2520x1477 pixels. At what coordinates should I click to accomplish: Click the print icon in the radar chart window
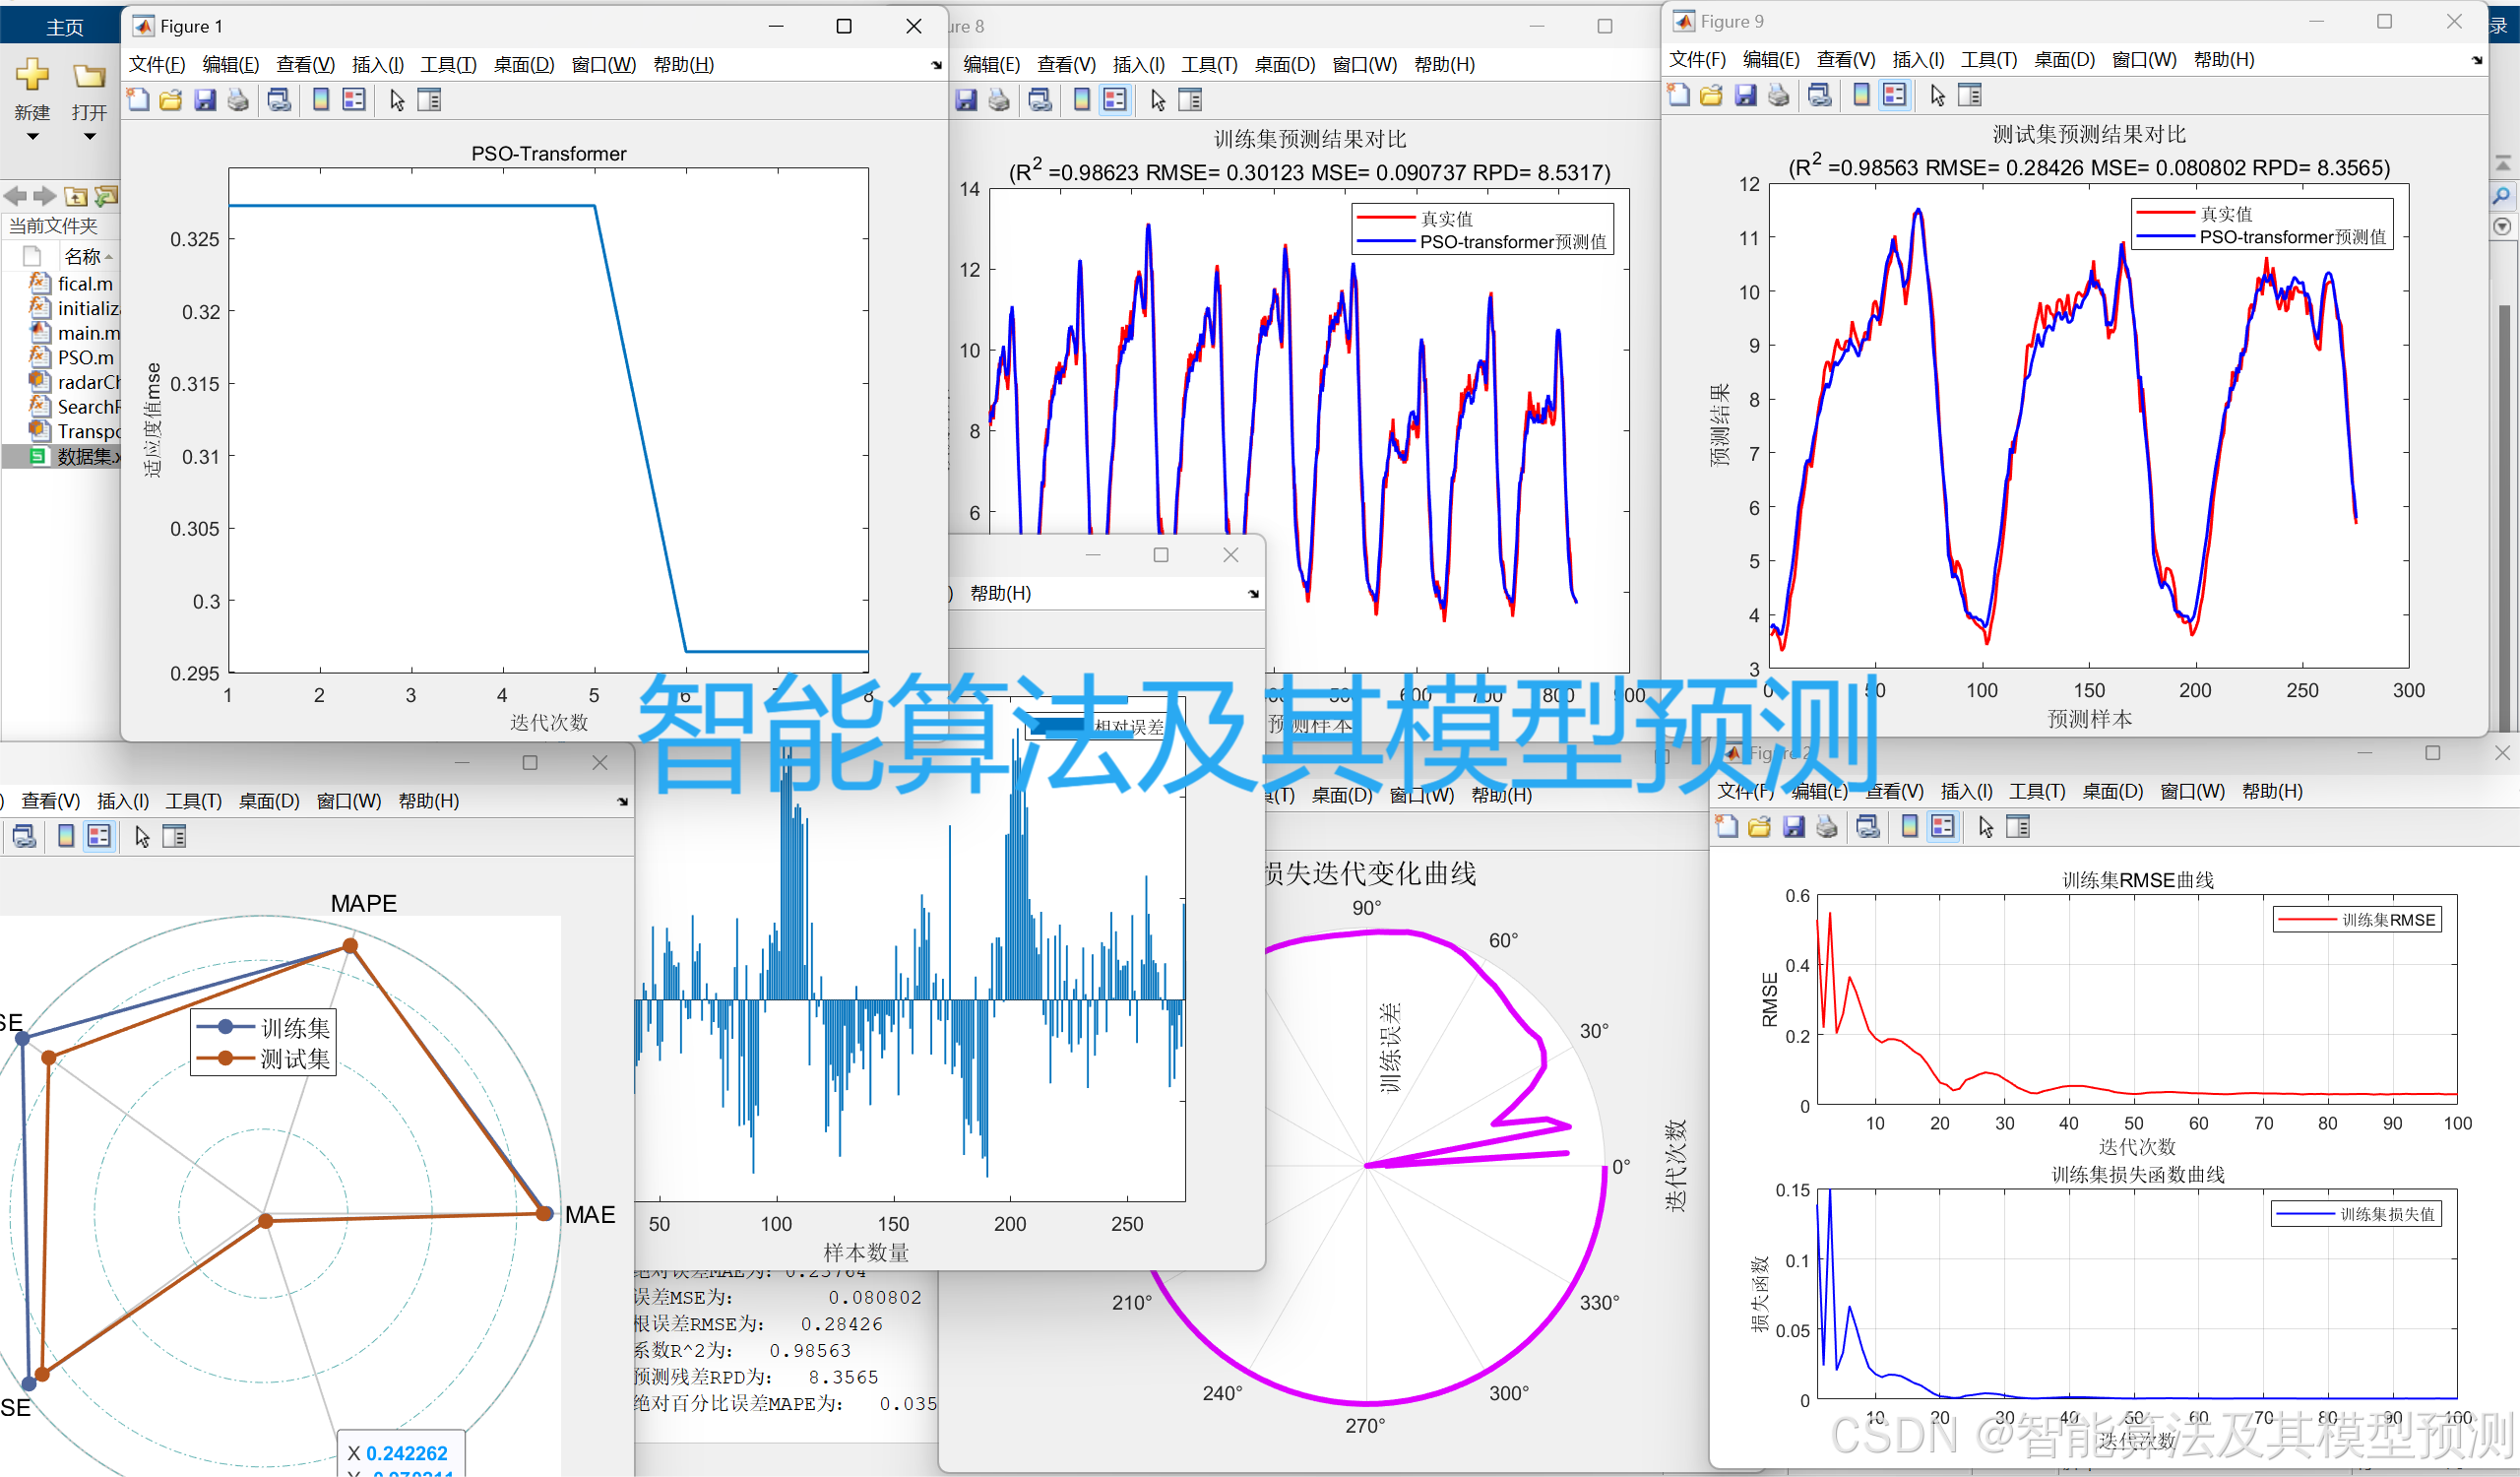point(23,836)
